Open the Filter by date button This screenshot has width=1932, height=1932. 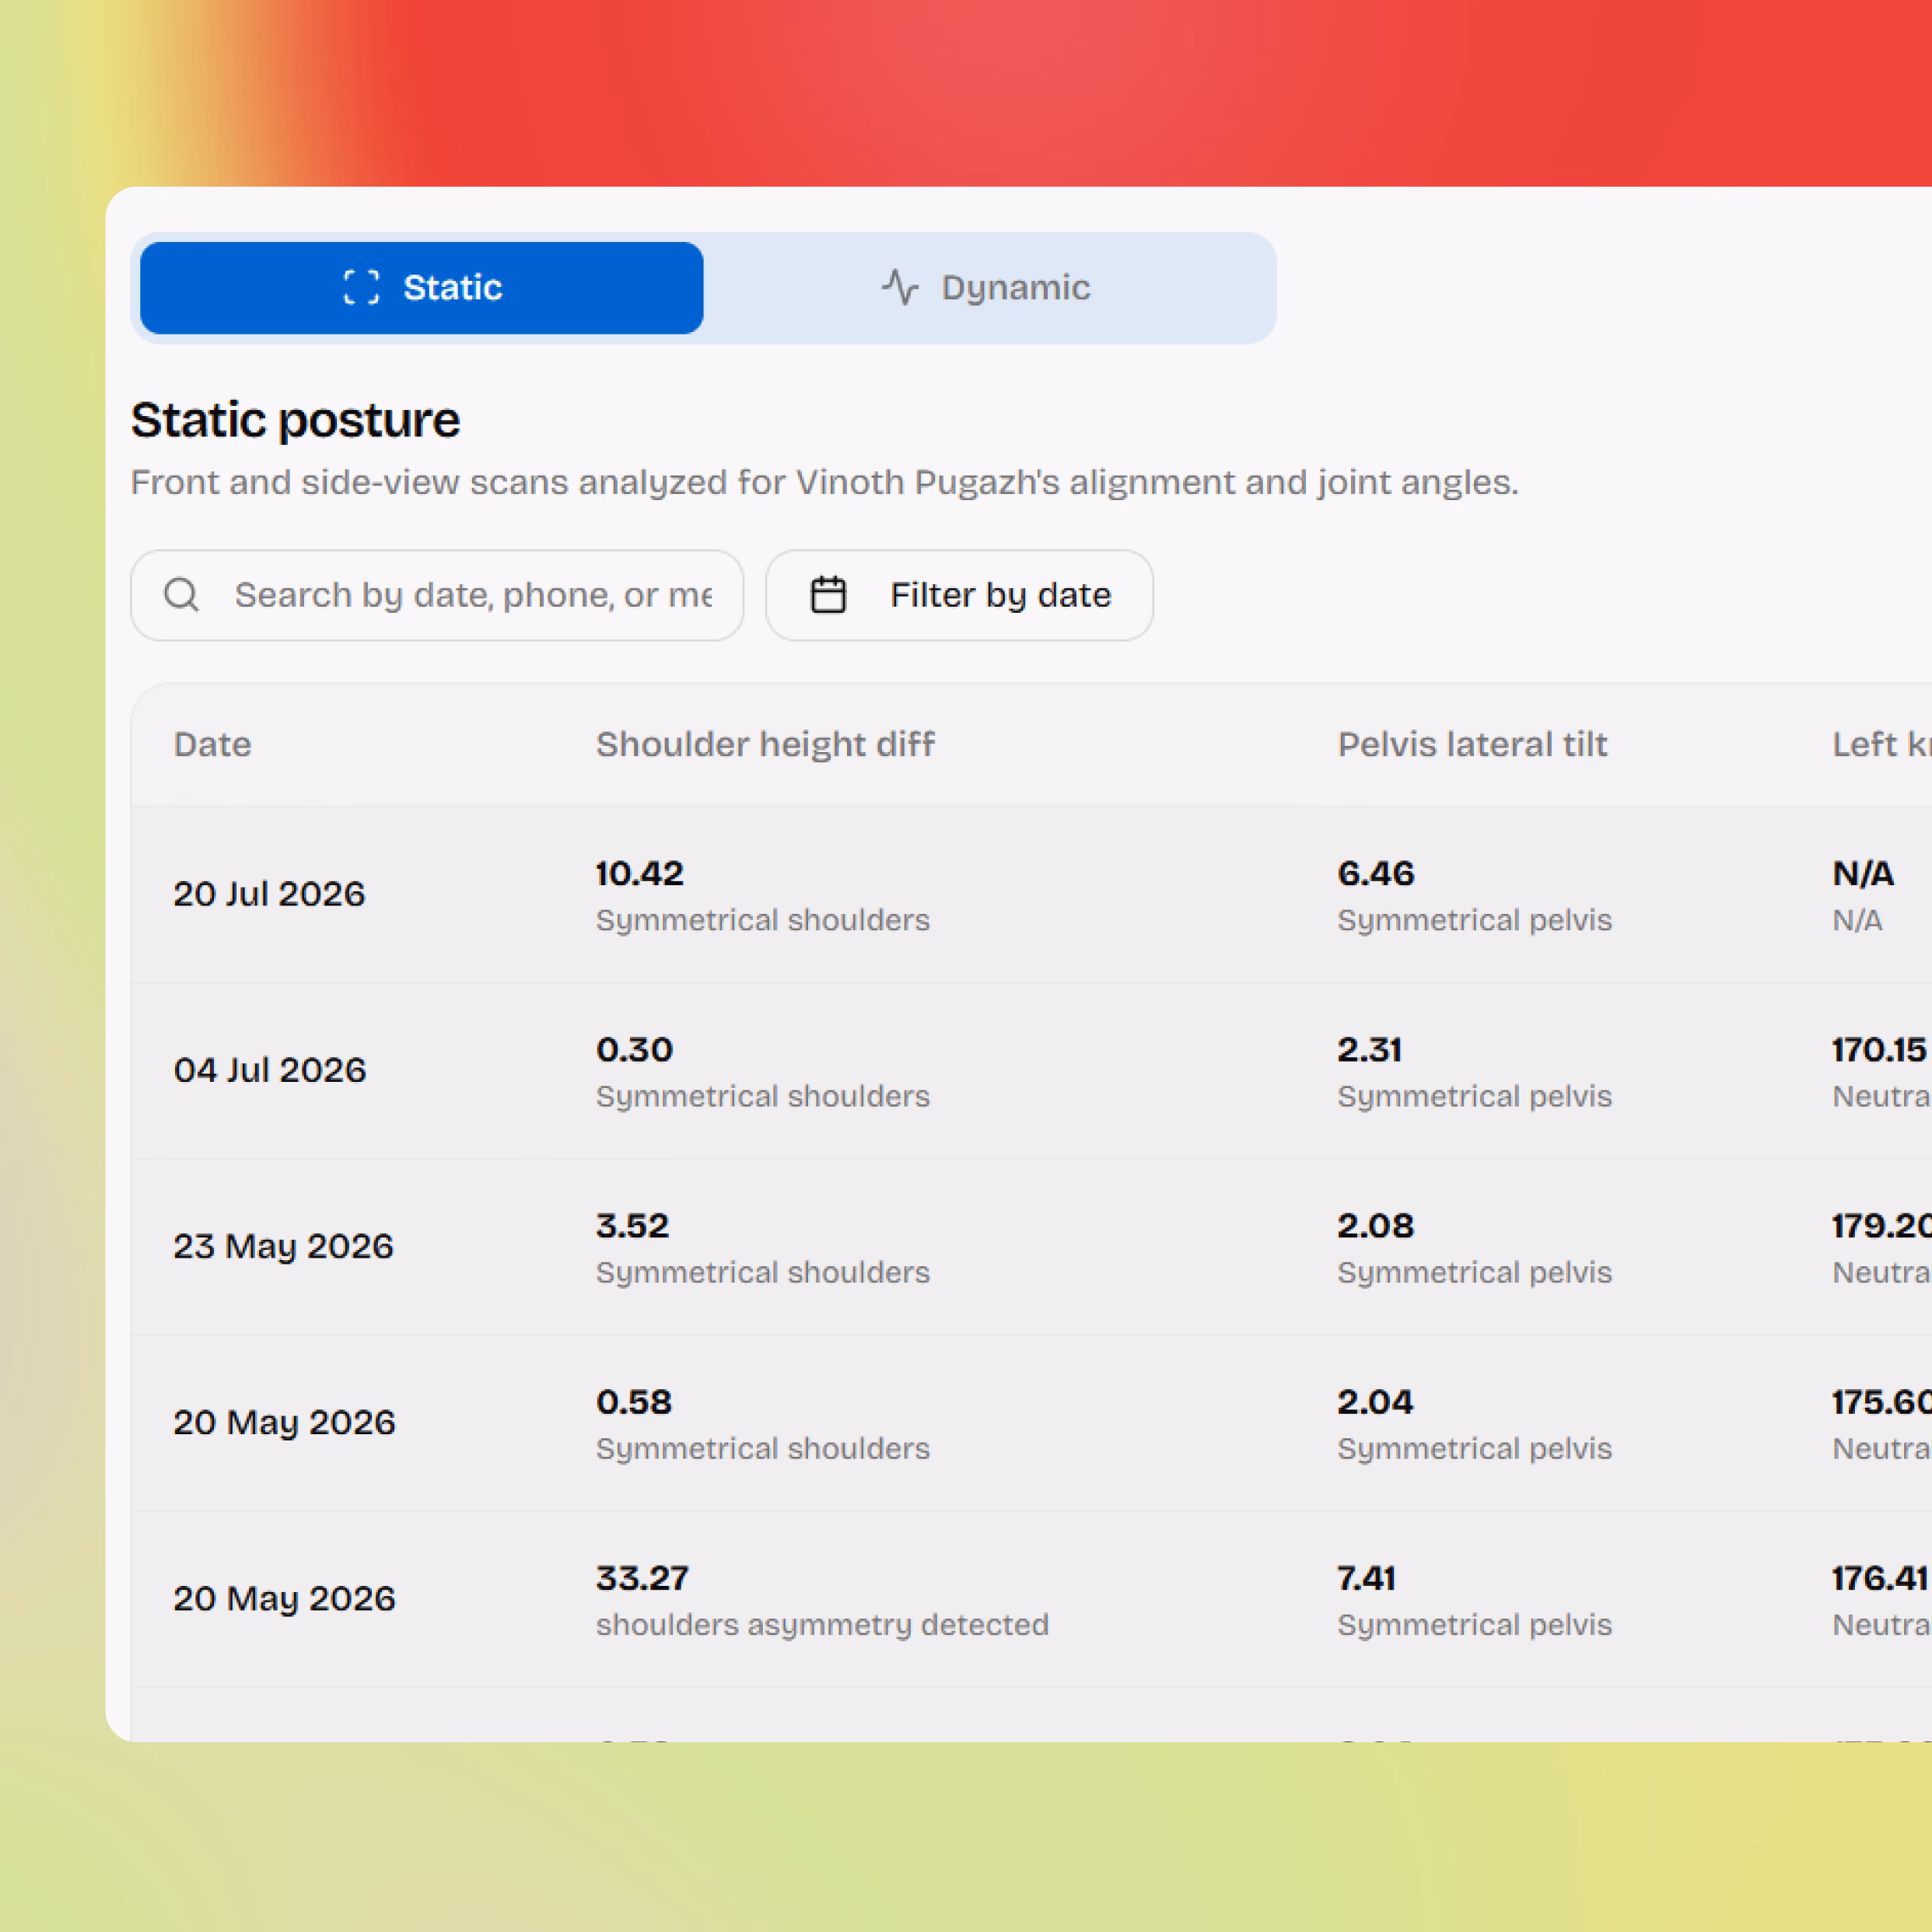959,595
